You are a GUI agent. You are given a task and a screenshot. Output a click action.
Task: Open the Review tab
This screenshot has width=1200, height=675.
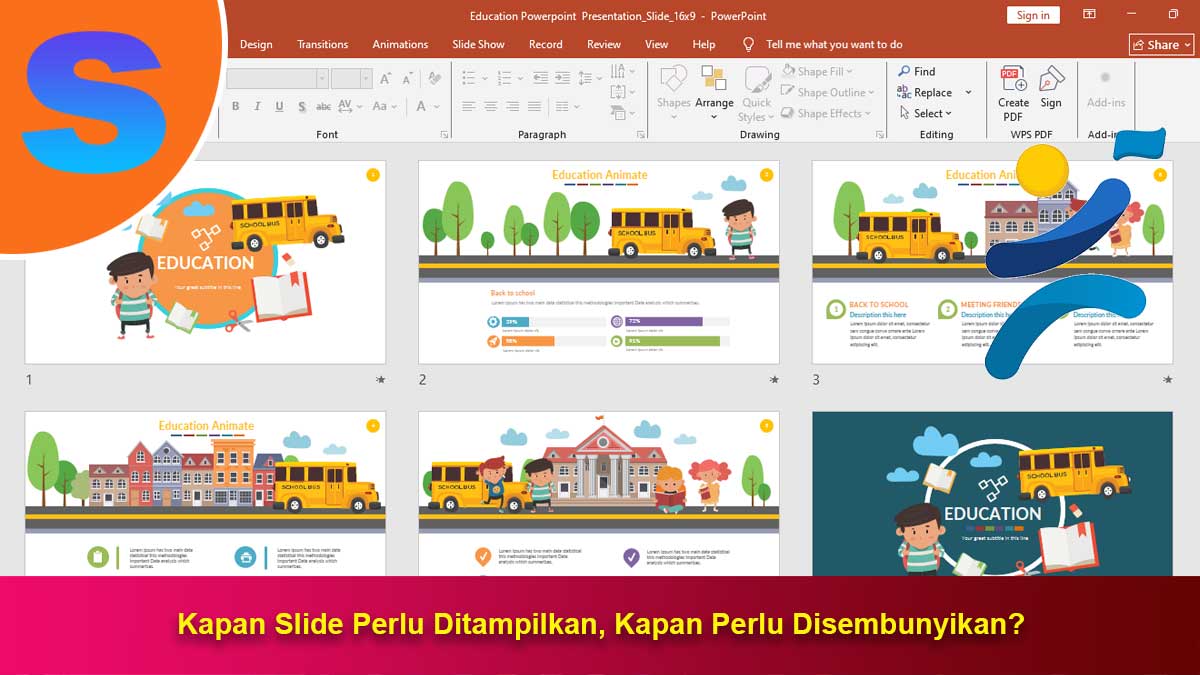[604, 44]
